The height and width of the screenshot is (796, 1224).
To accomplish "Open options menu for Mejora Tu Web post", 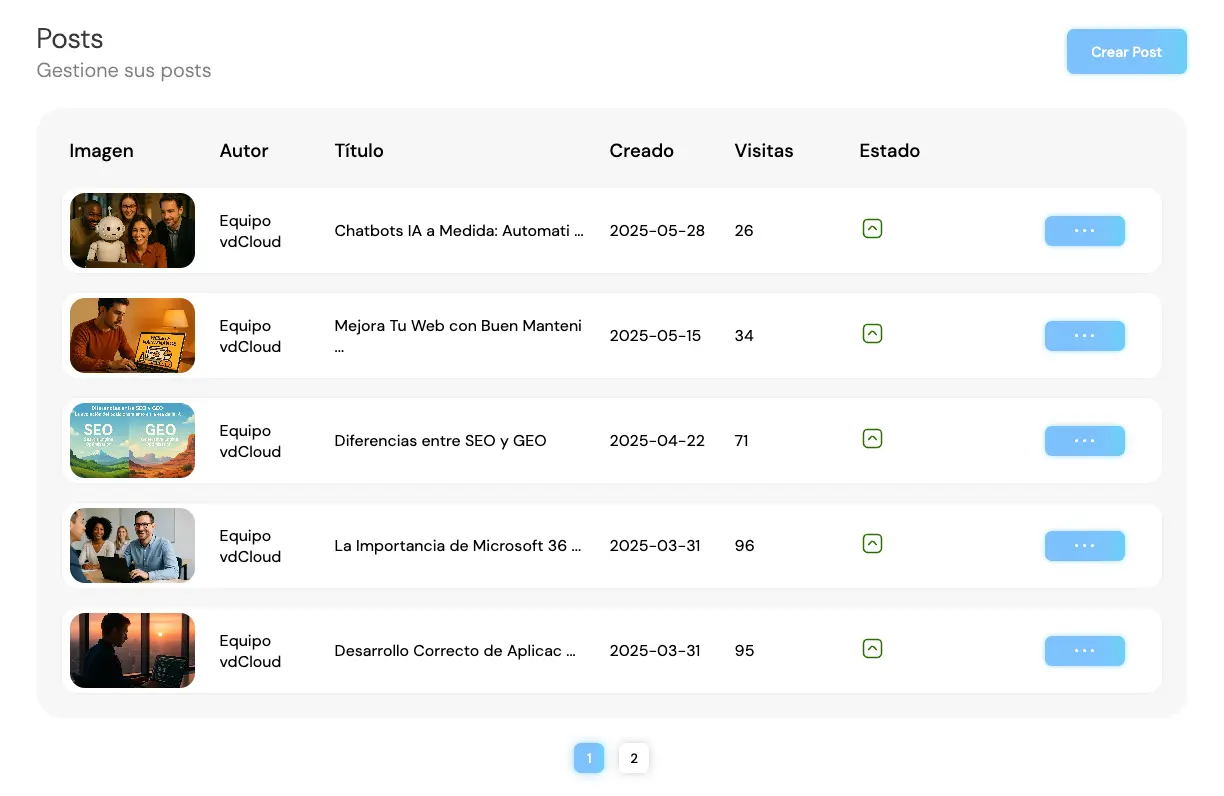I will pyautogui.click(x=1084, y=336).
